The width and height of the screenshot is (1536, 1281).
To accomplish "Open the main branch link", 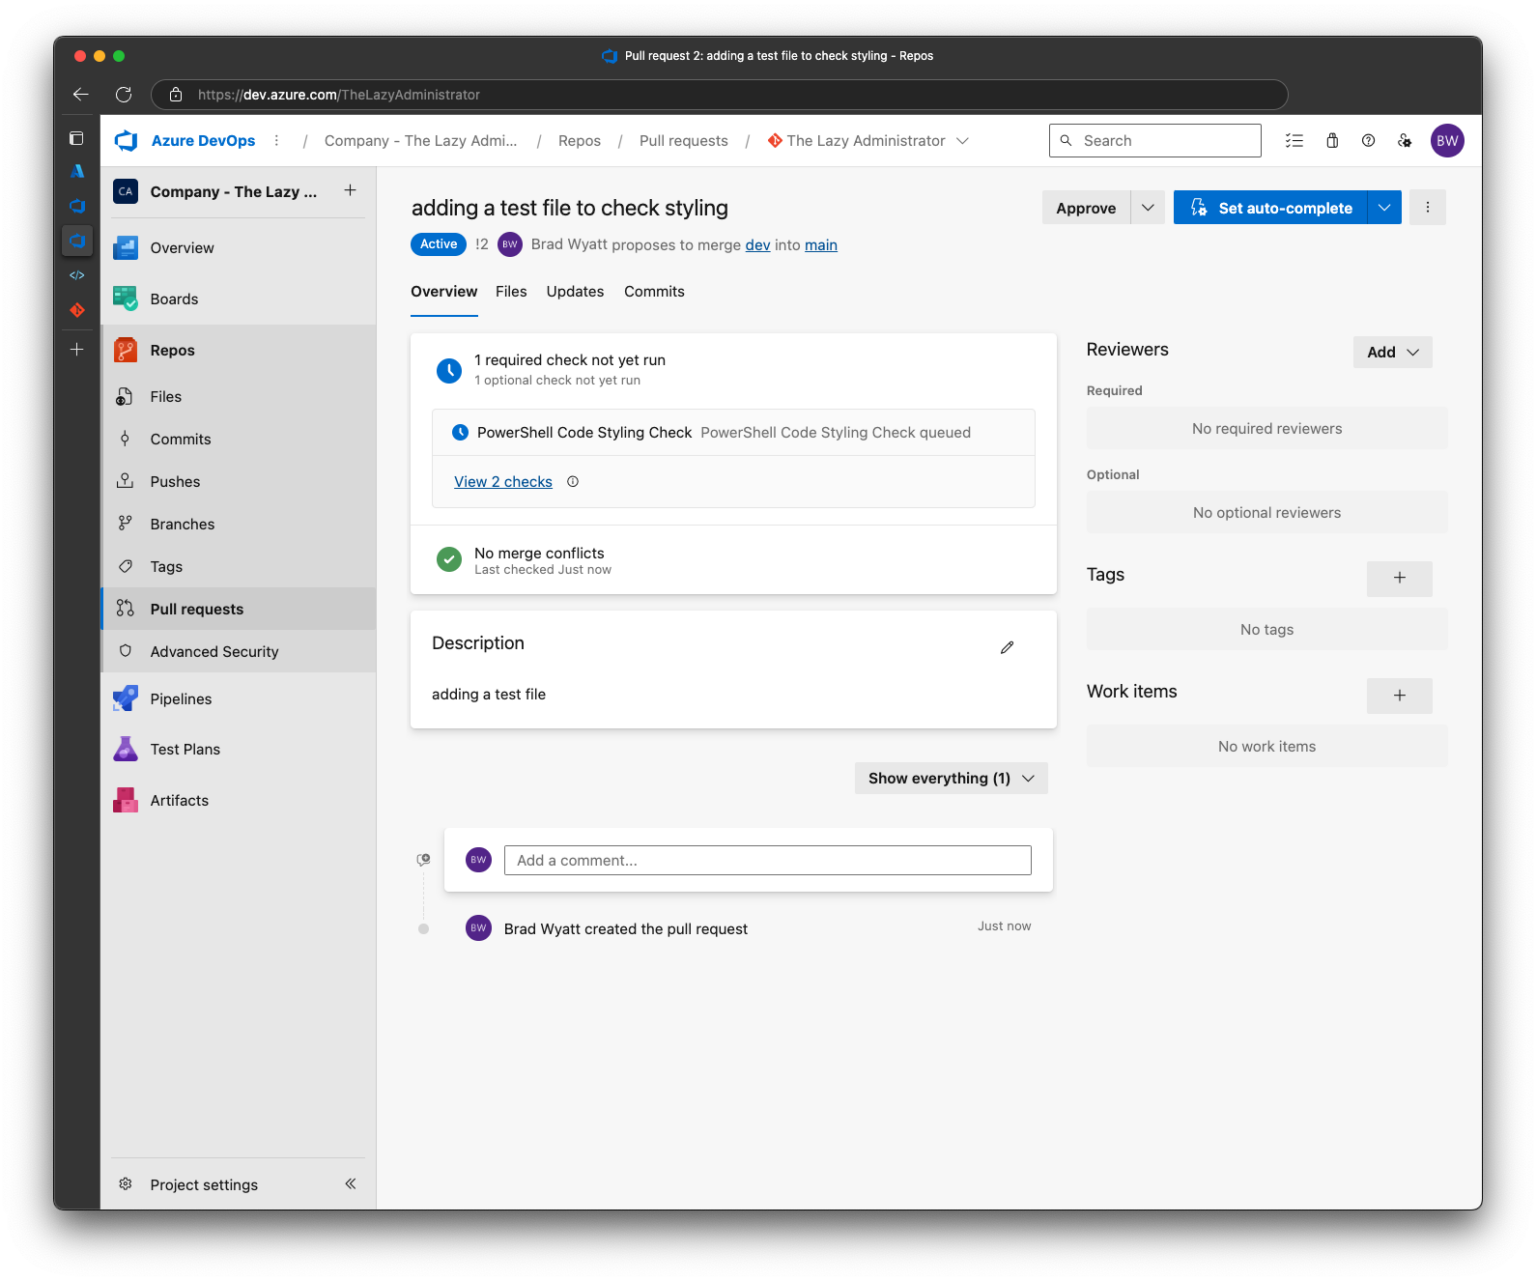I will [x=821, y=245].
